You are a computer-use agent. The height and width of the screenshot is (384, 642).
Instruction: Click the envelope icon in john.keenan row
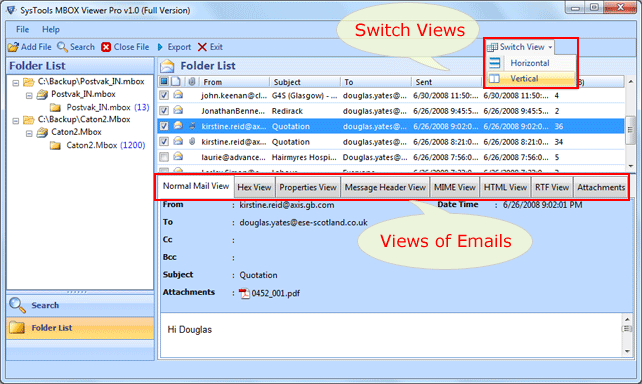[178, 95]
